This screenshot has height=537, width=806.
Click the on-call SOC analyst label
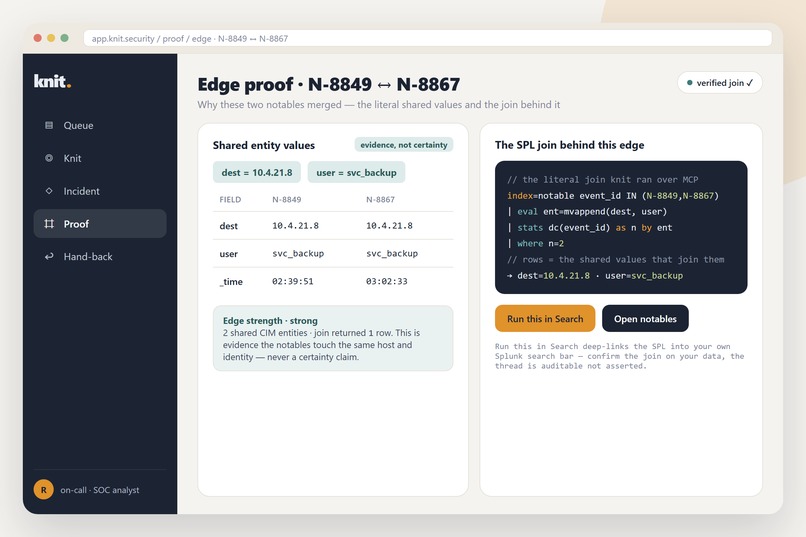[100, 490]
